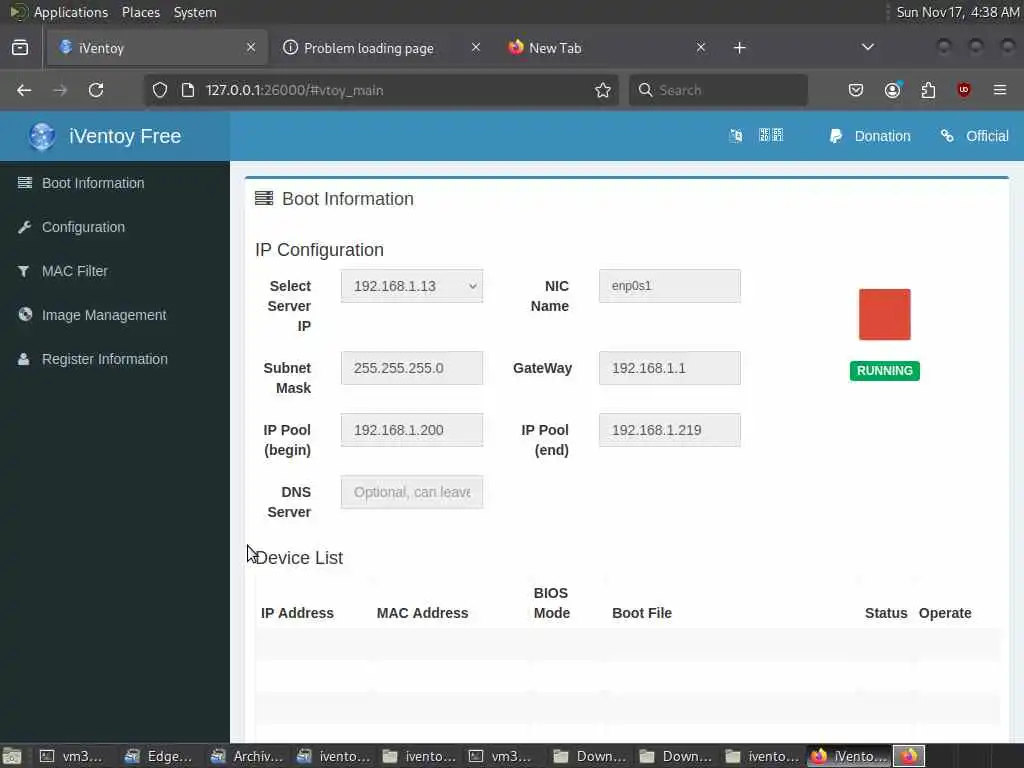Viewport: 1024px width, 768px height.
Task: Click the MAC Address column header
Action: point(423,613)
